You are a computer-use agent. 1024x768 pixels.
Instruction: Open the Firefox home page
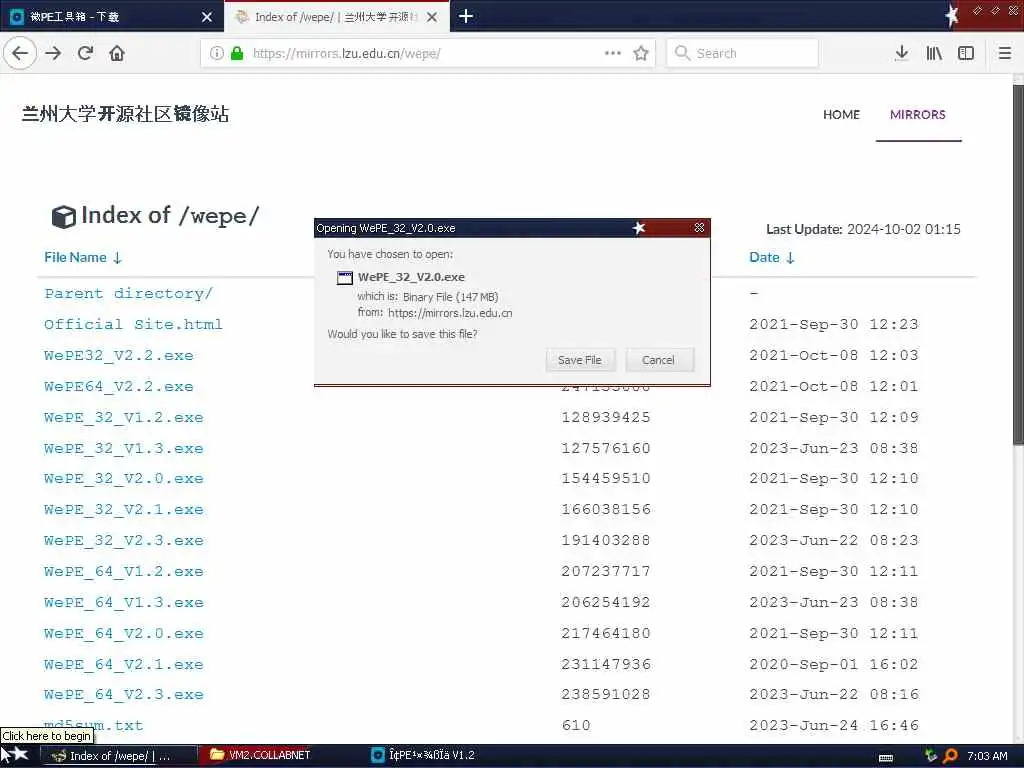[117, 53]
